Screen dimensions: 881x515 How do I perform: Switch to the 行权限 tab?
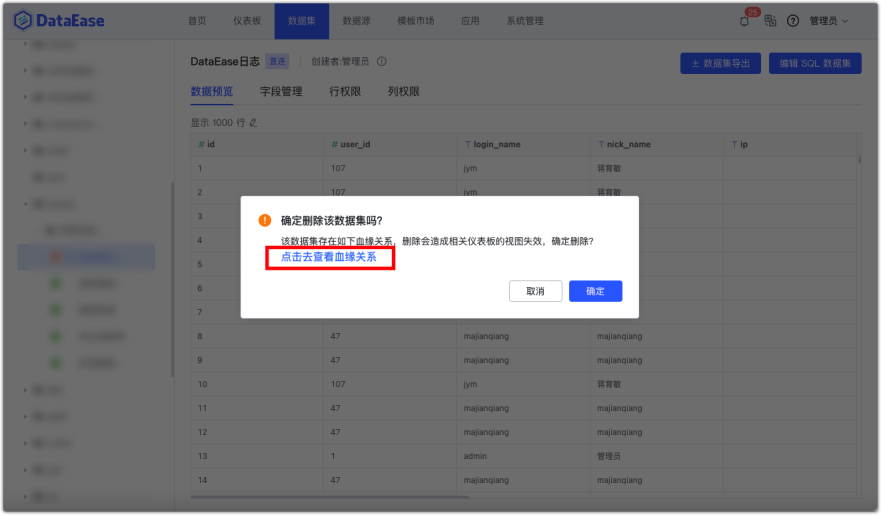(x=345, y=92)
